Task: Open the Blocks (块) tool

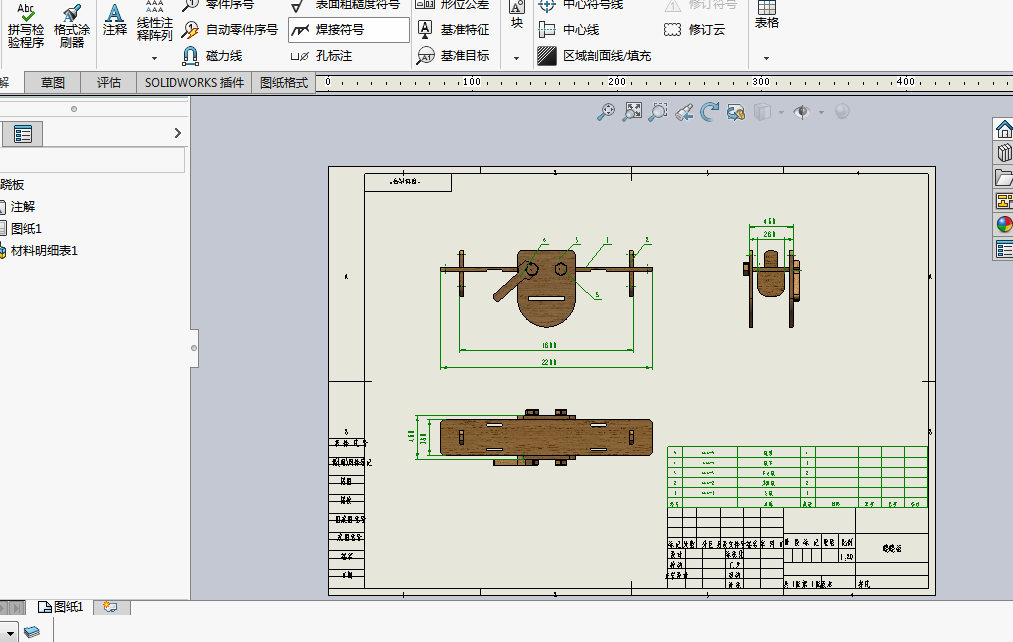Action: pos(517,16)
